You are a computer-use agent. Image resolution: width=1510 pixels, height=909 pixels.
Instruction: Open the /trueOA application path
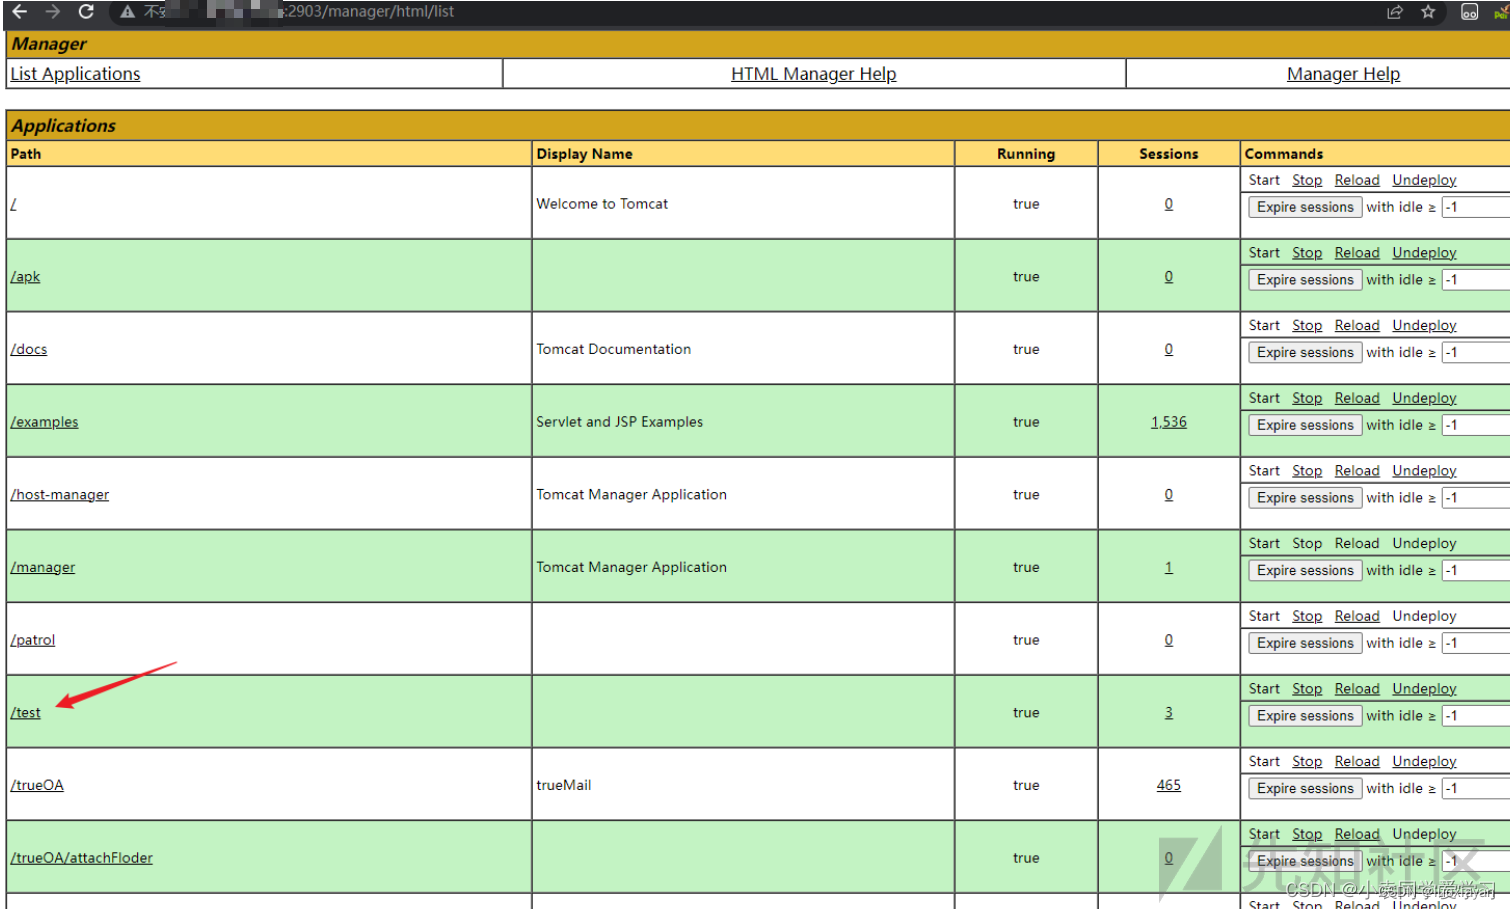[37, 785]
